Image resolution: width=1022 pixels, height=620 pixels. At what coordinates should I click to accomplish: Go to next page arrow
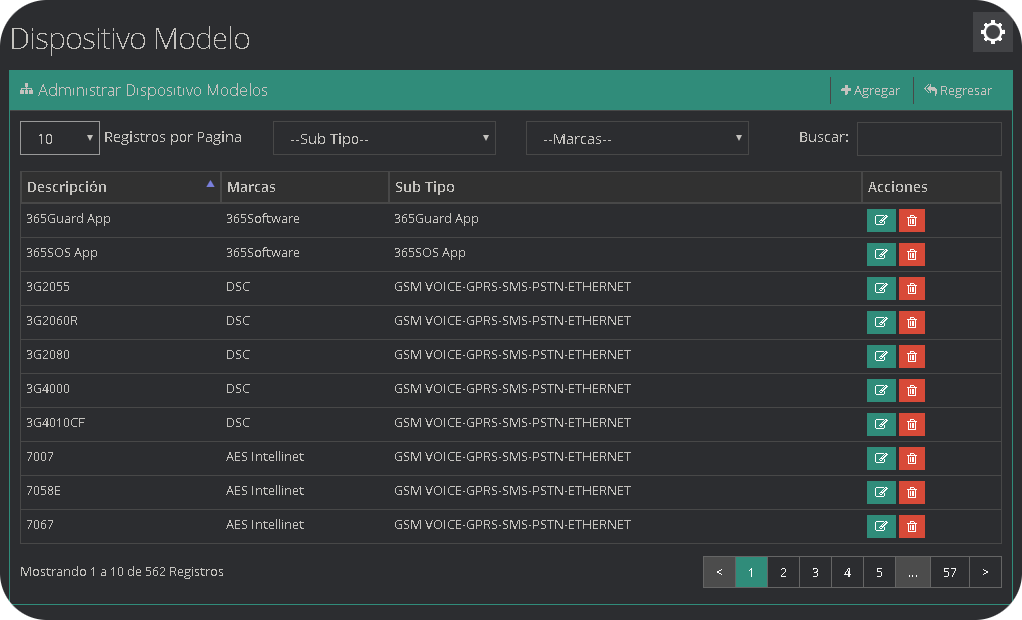[985, 572]
